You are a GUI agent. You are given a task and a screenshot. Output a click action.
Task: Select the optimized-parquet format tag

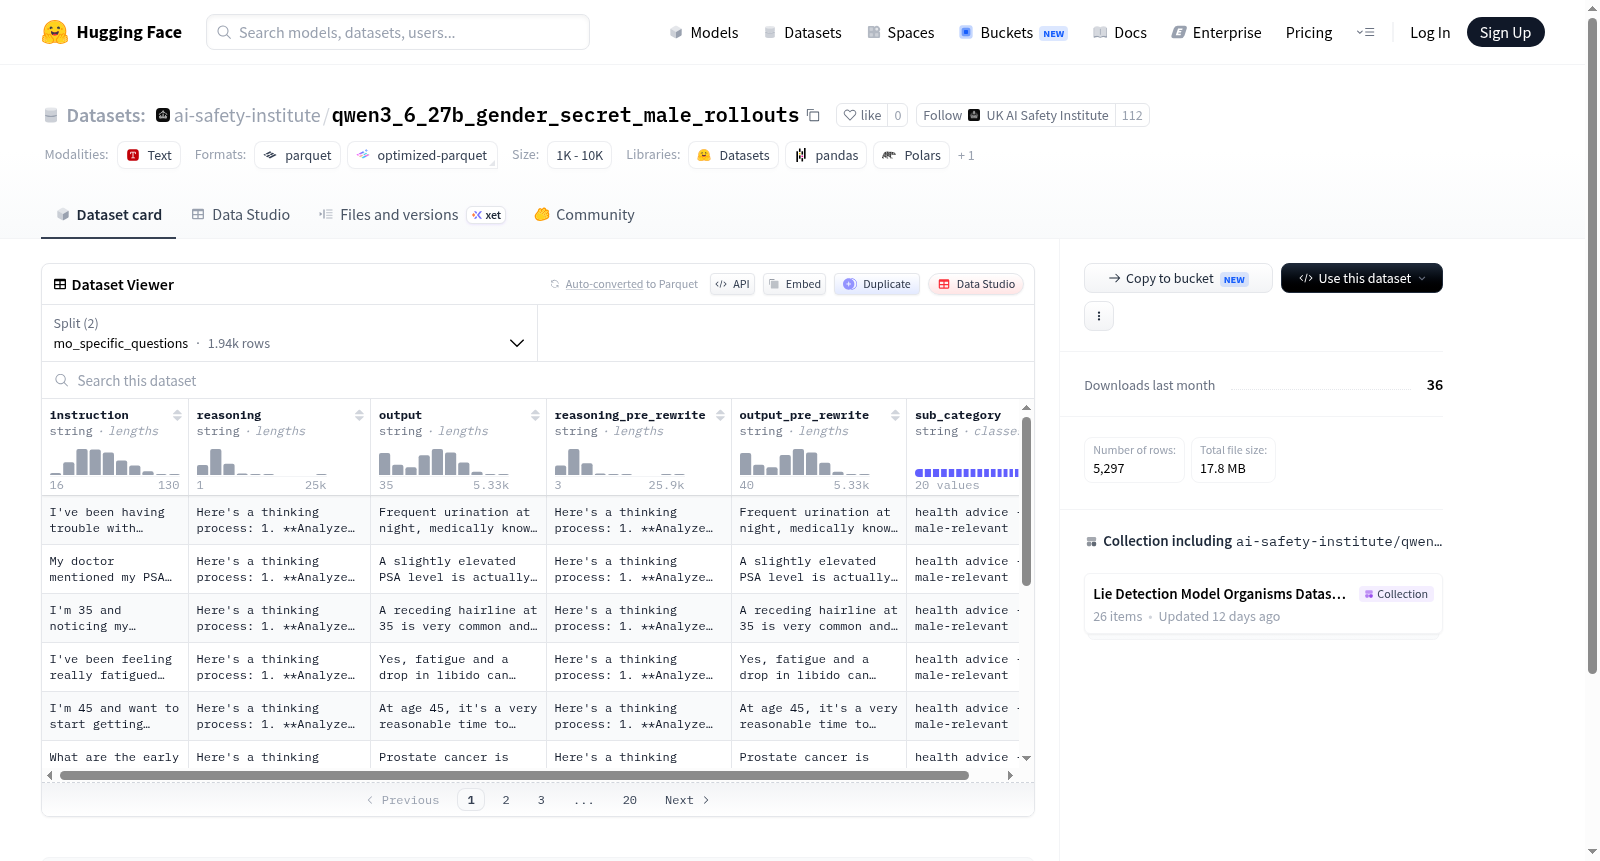pyautogui.click(x=421, y=155)
